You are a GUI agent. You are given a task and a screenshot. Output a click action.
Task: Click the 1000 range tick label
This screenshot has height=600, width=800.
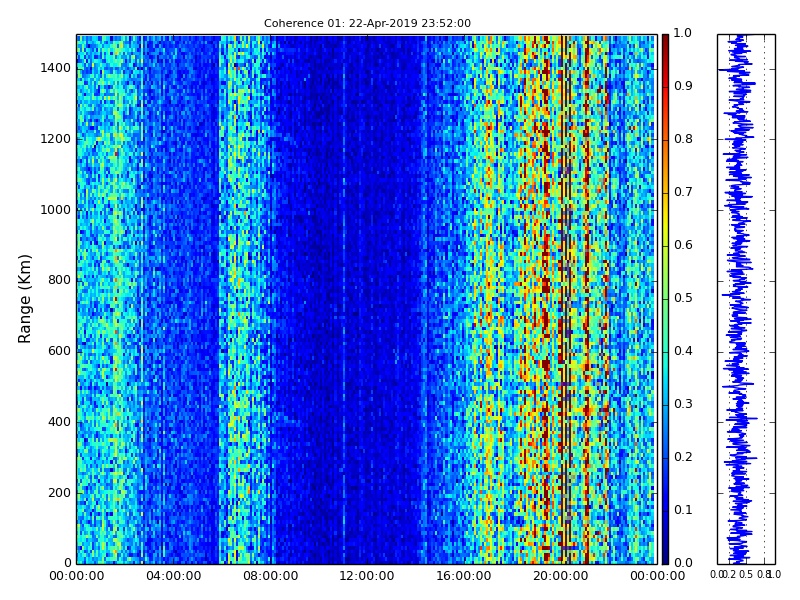point(56,210)
